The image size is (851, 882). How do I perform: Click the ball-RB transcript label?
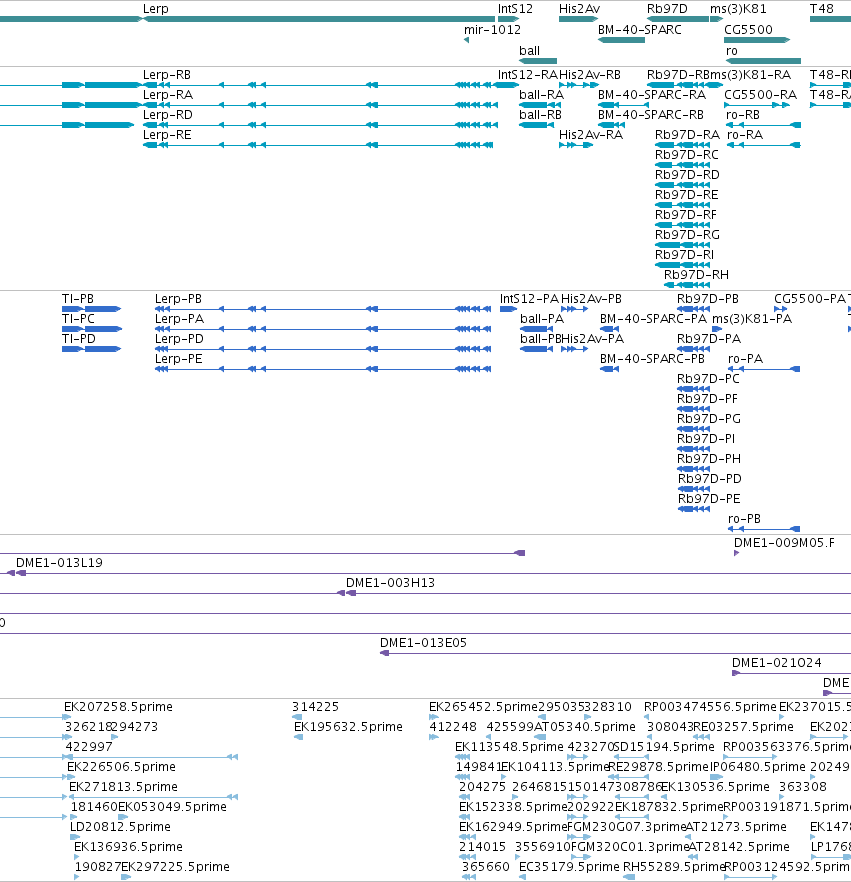pyautogui.click(x=540, y=115)
